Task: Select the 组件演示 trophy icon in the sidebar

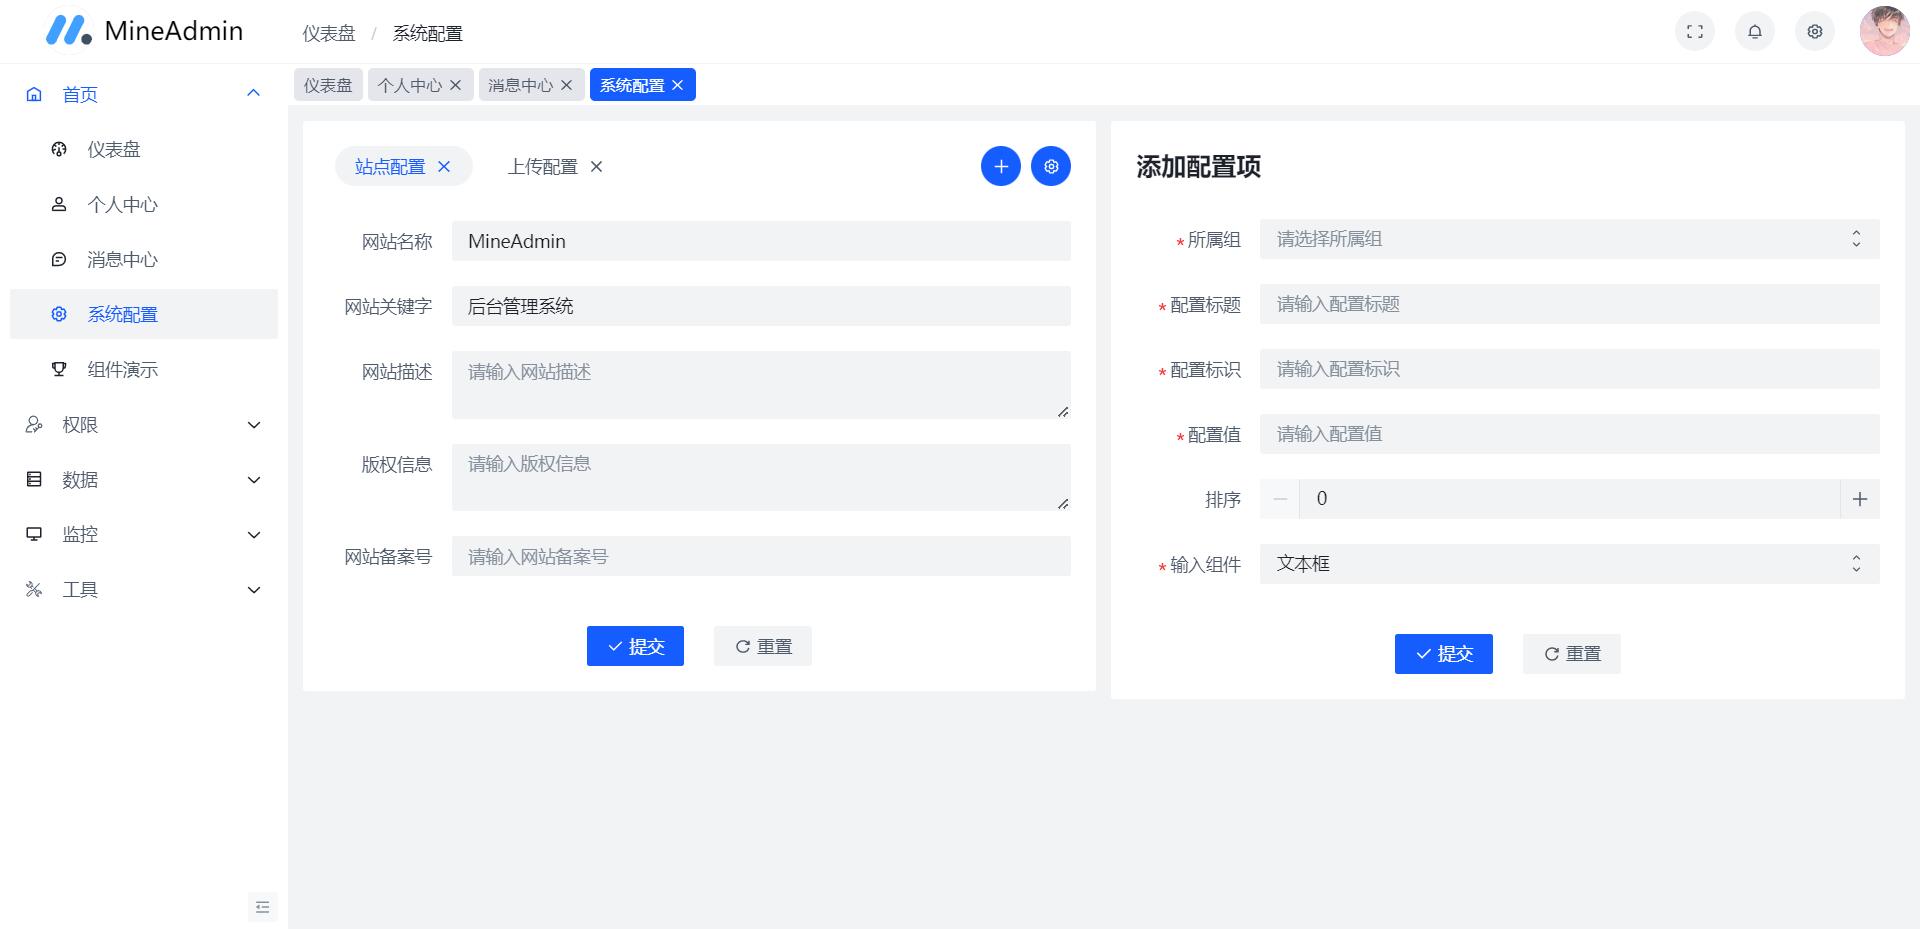Action: [57, 368]
